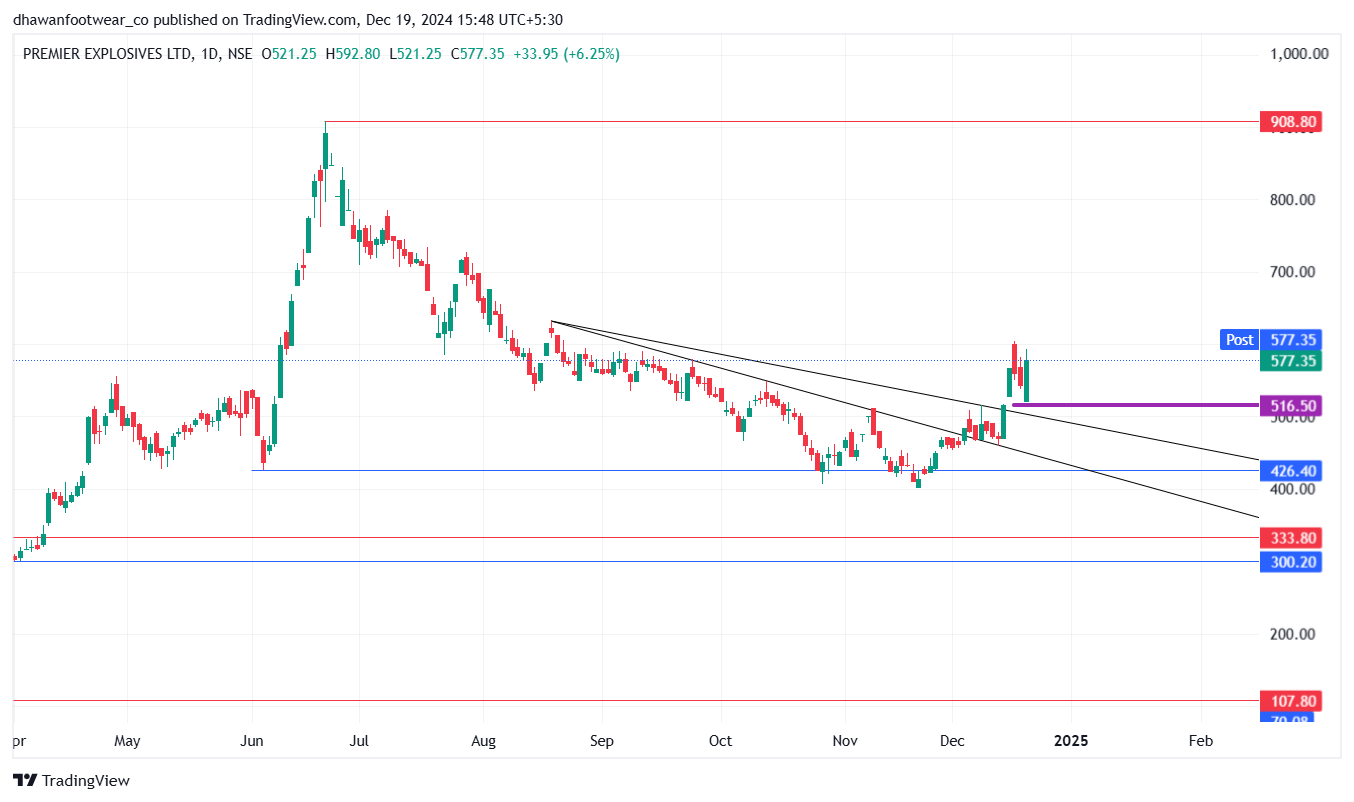Click the green 577.35 last price label
This screenshot has width=1354, height=802.
pyautogui.click(x=1290, y=361)
